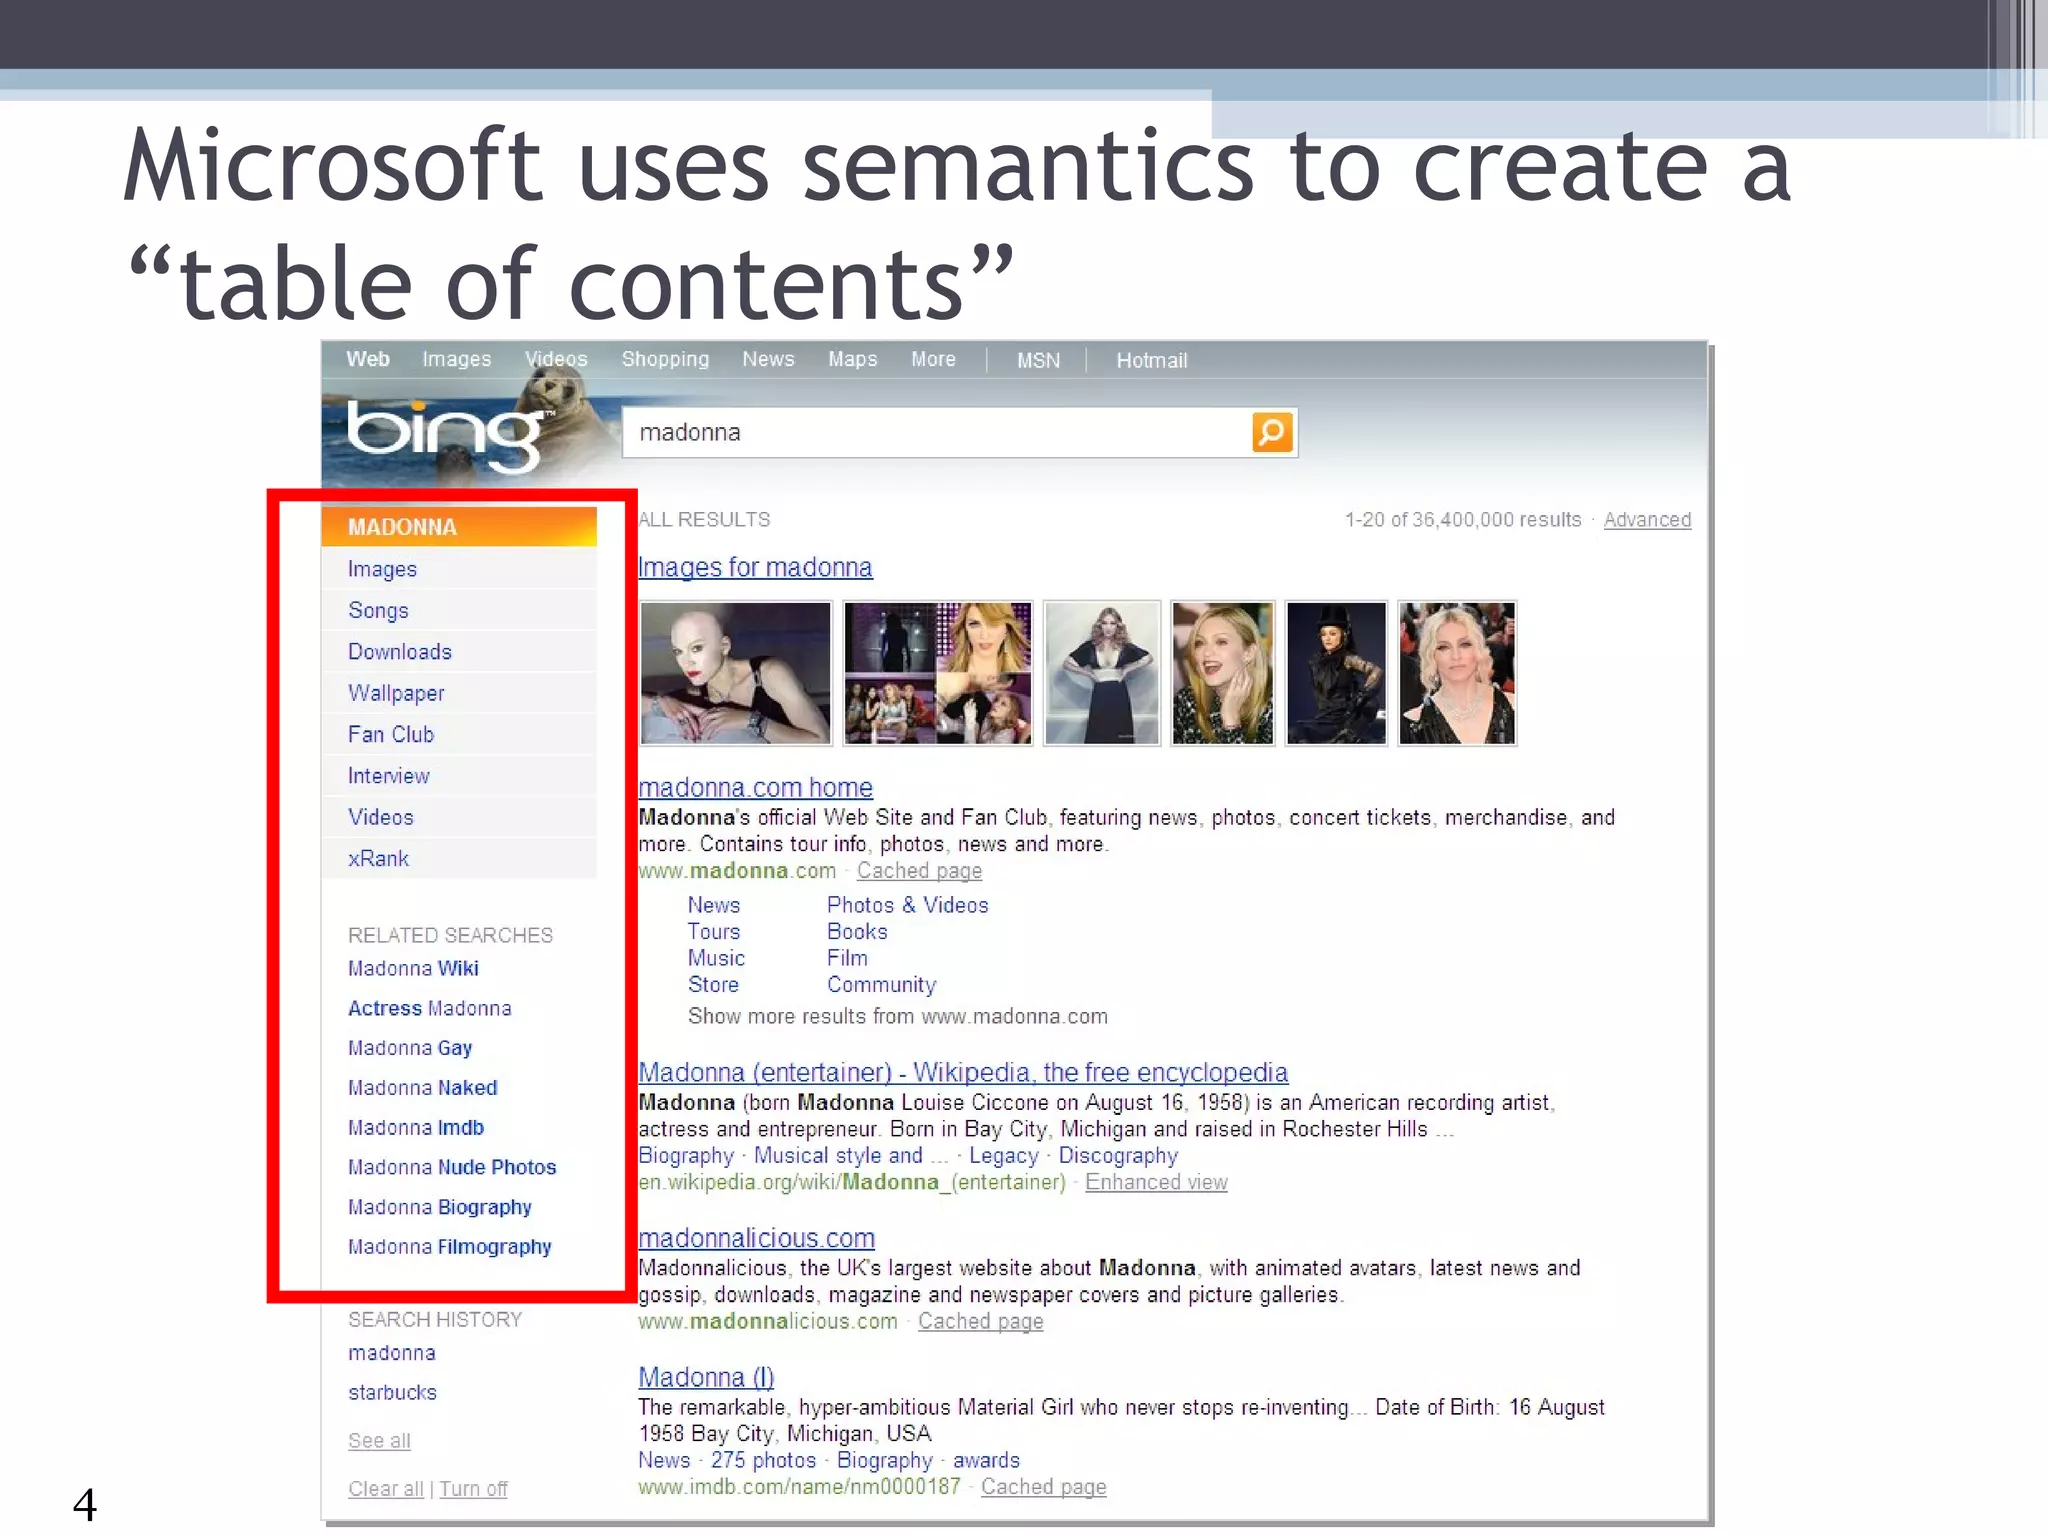Click See all under search history
The width and height of the screenshot is (2048, 1536).
379,1441
